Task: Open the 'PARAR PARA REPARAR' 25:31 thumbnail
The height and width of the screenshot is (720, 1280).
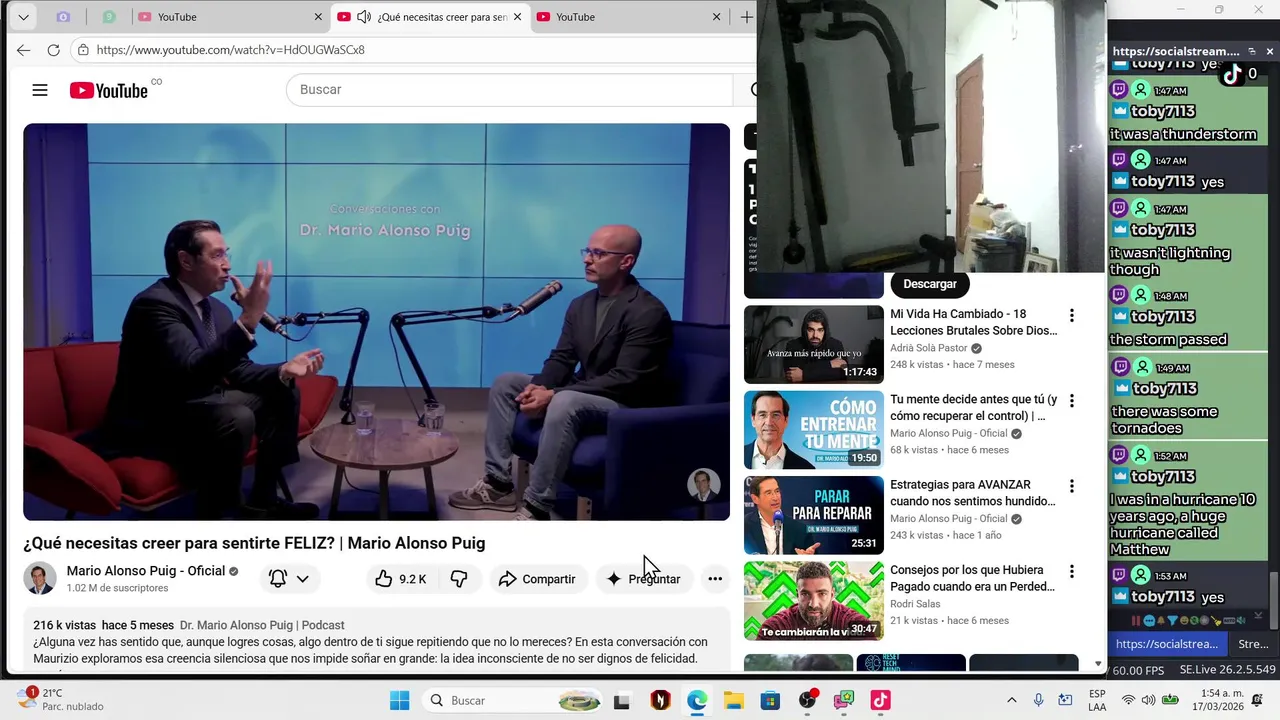Action: 814,515
